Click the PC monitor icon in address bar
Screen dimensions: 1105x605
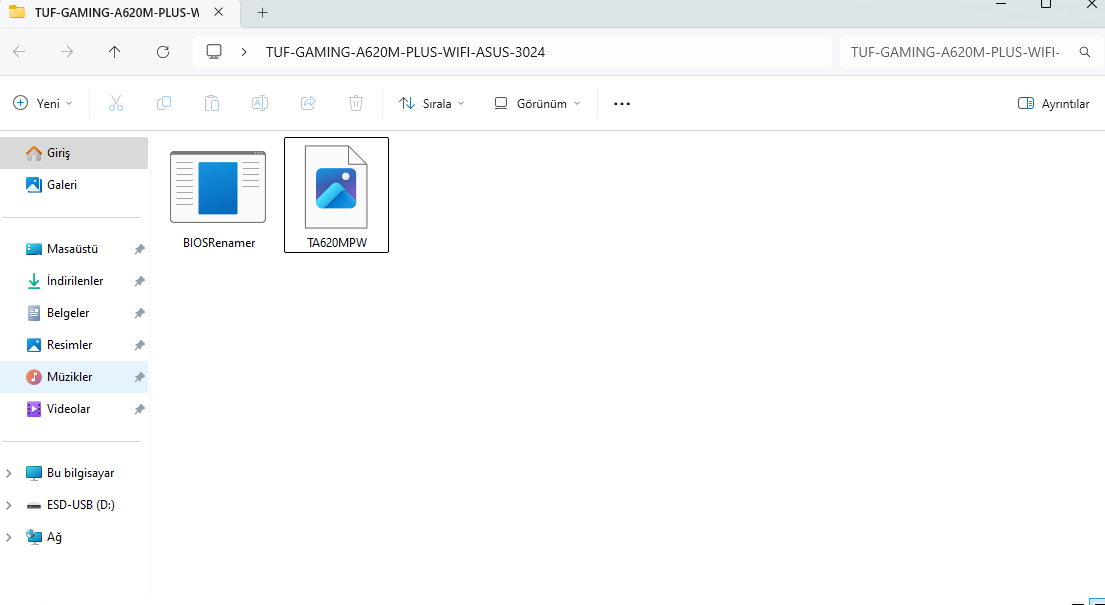214,52
